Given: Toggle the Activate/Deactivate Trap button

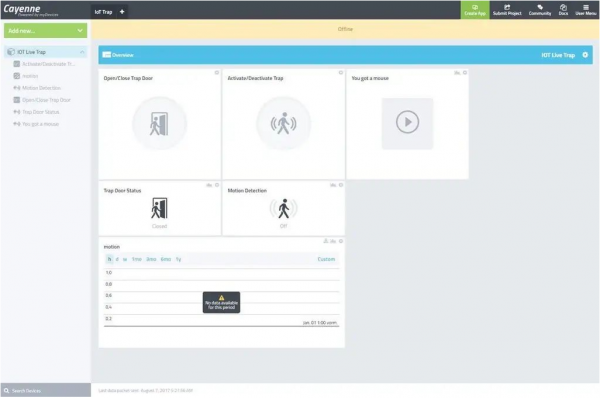Looking at the screenshot, I should coord(283,124).
